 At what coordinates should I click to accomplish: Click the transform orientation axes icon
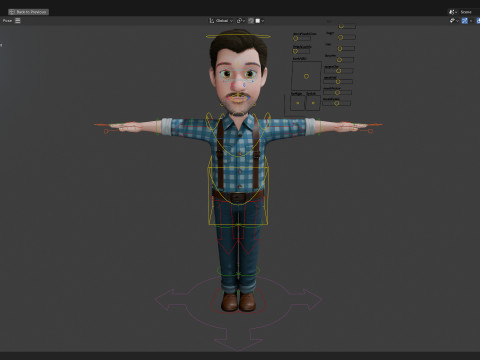tap(211, 21)
